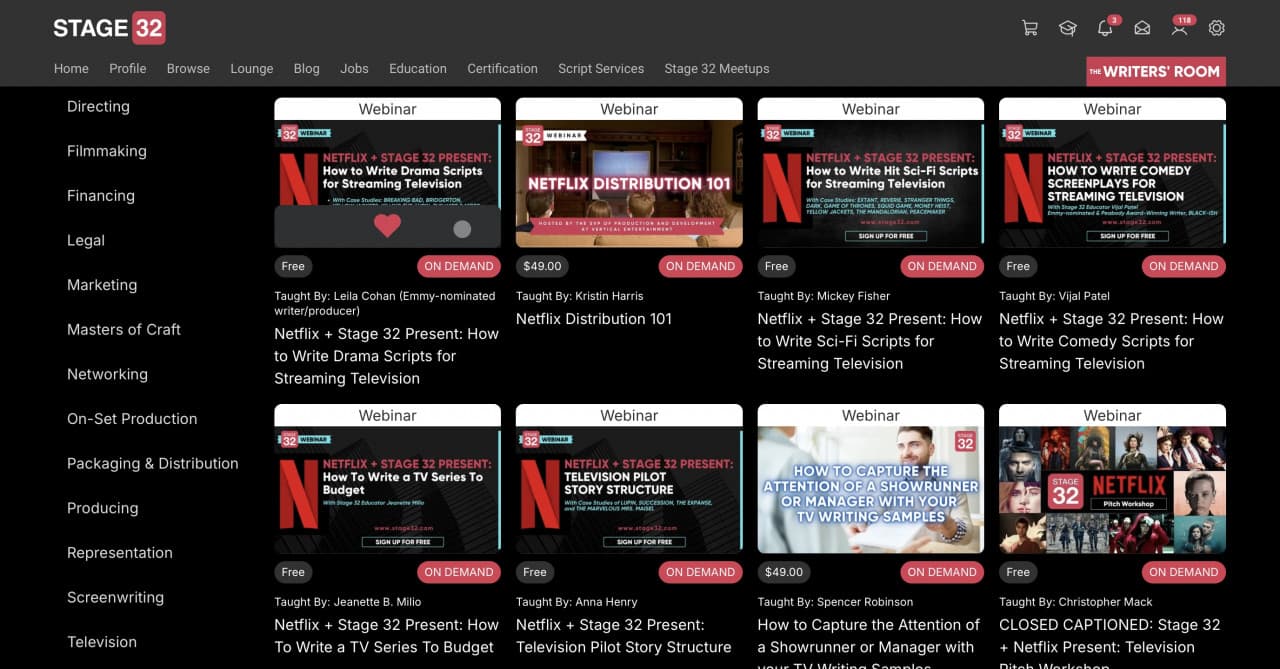
Task: Click ON DEMAND on Drama Scripts webinar
Action: (x=459, y=266)
